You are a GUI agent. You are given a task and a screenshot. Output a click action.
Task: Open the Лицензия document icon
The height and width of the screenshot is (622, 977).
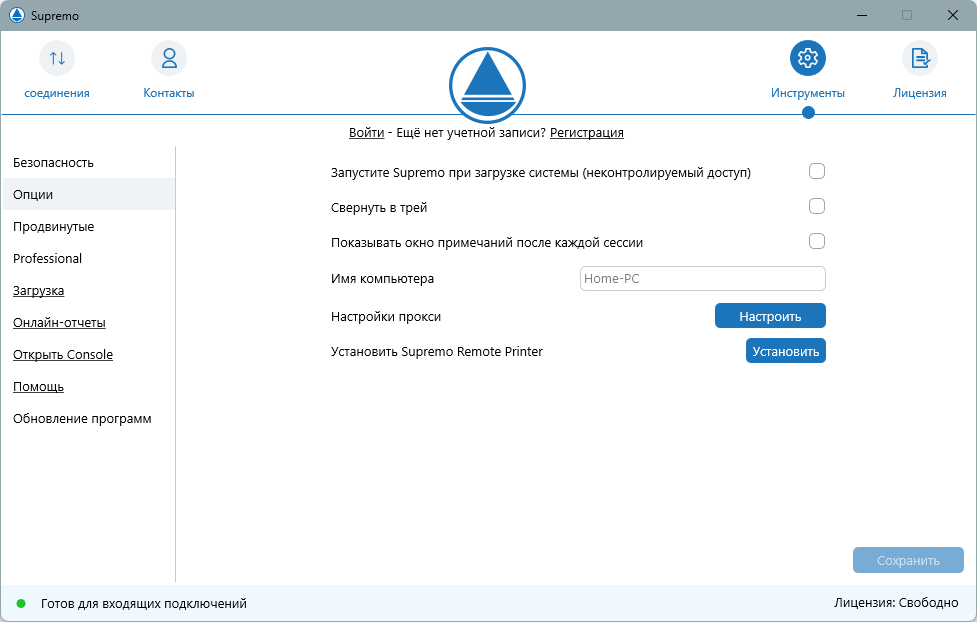coord(920,58)
